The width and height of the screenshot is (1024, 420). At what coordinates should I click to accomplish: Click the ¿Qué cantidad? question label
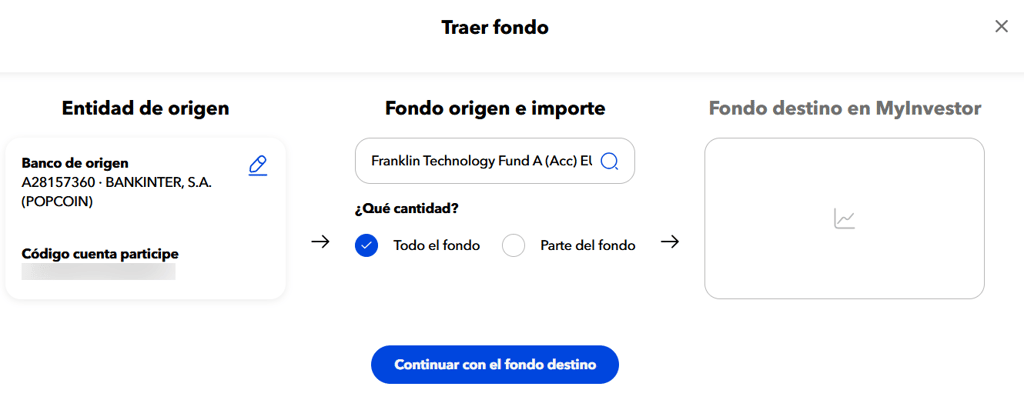(x=406, y=209)
